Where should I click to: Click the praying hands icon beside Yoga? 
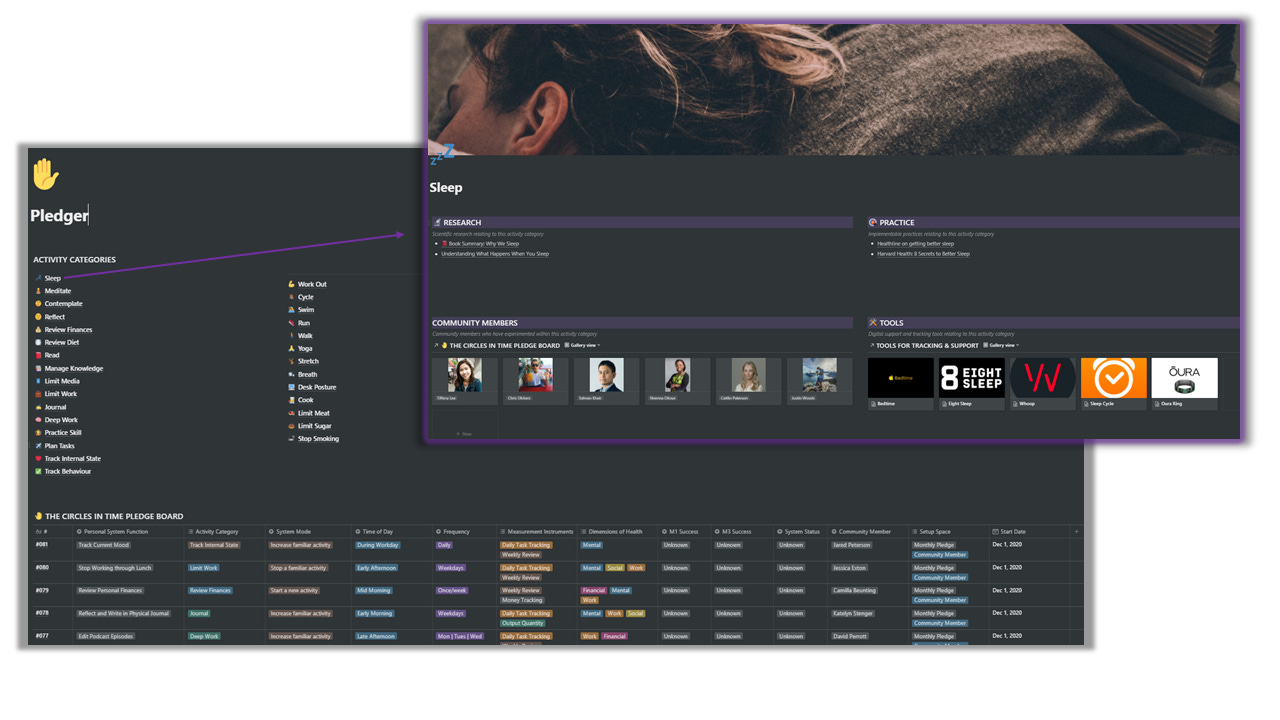point(292,349)
